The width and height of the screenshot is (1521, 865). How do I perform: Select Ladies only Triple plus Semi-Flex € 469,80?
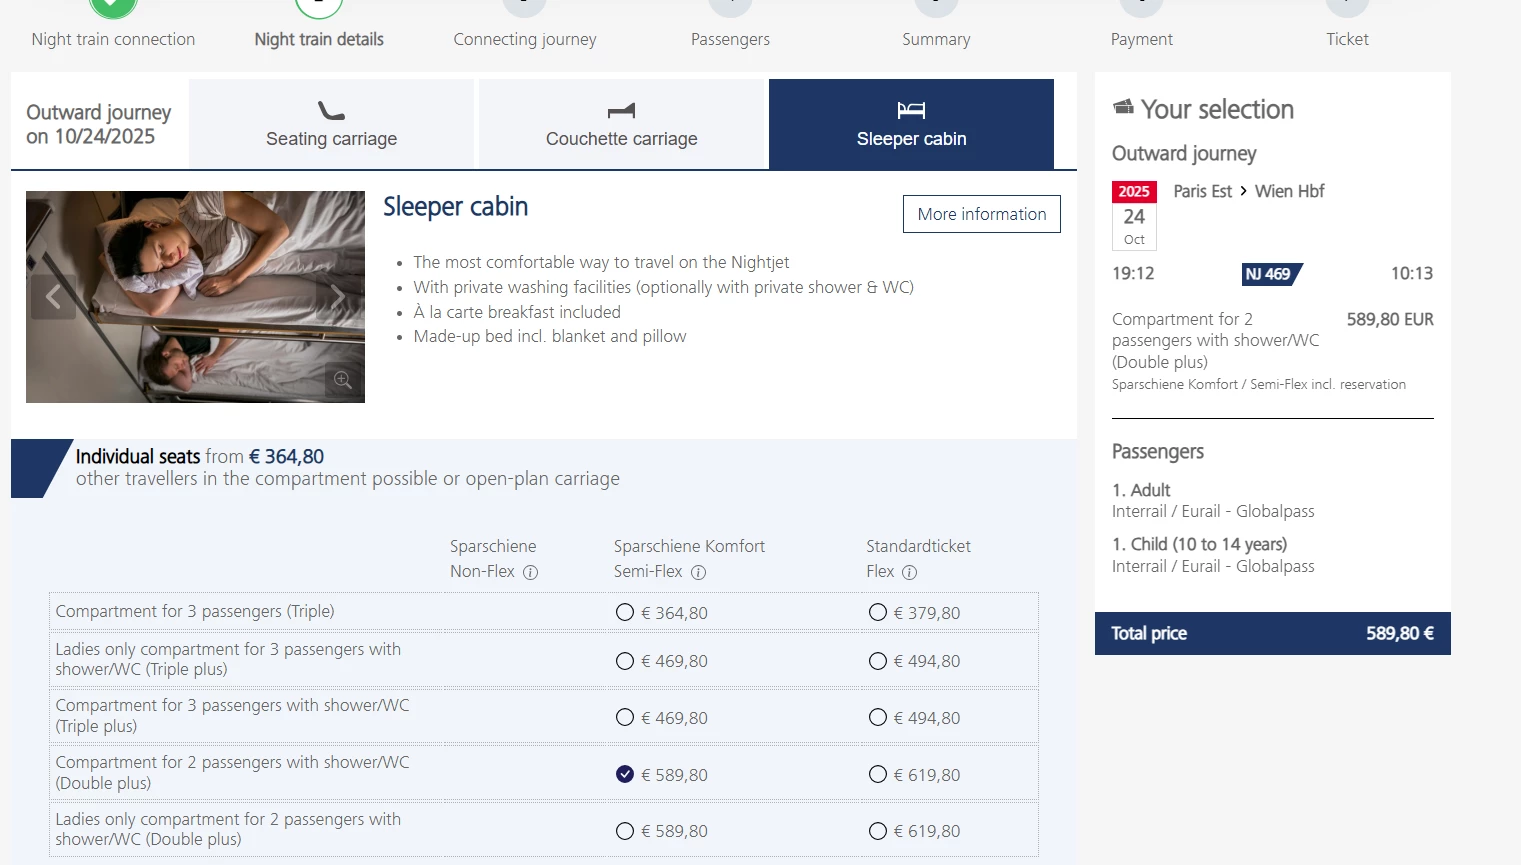625,661
